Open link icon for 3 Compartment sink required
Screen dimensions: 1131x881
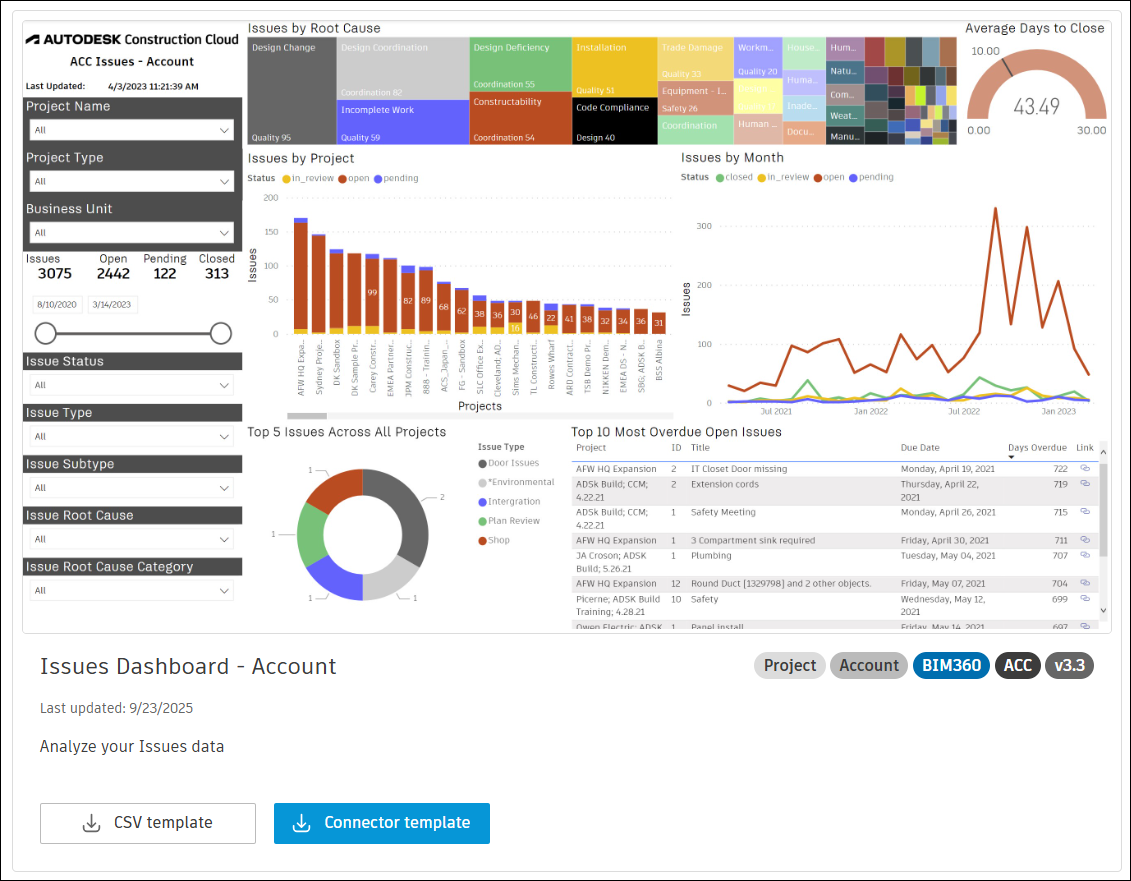click(1084, 540)
